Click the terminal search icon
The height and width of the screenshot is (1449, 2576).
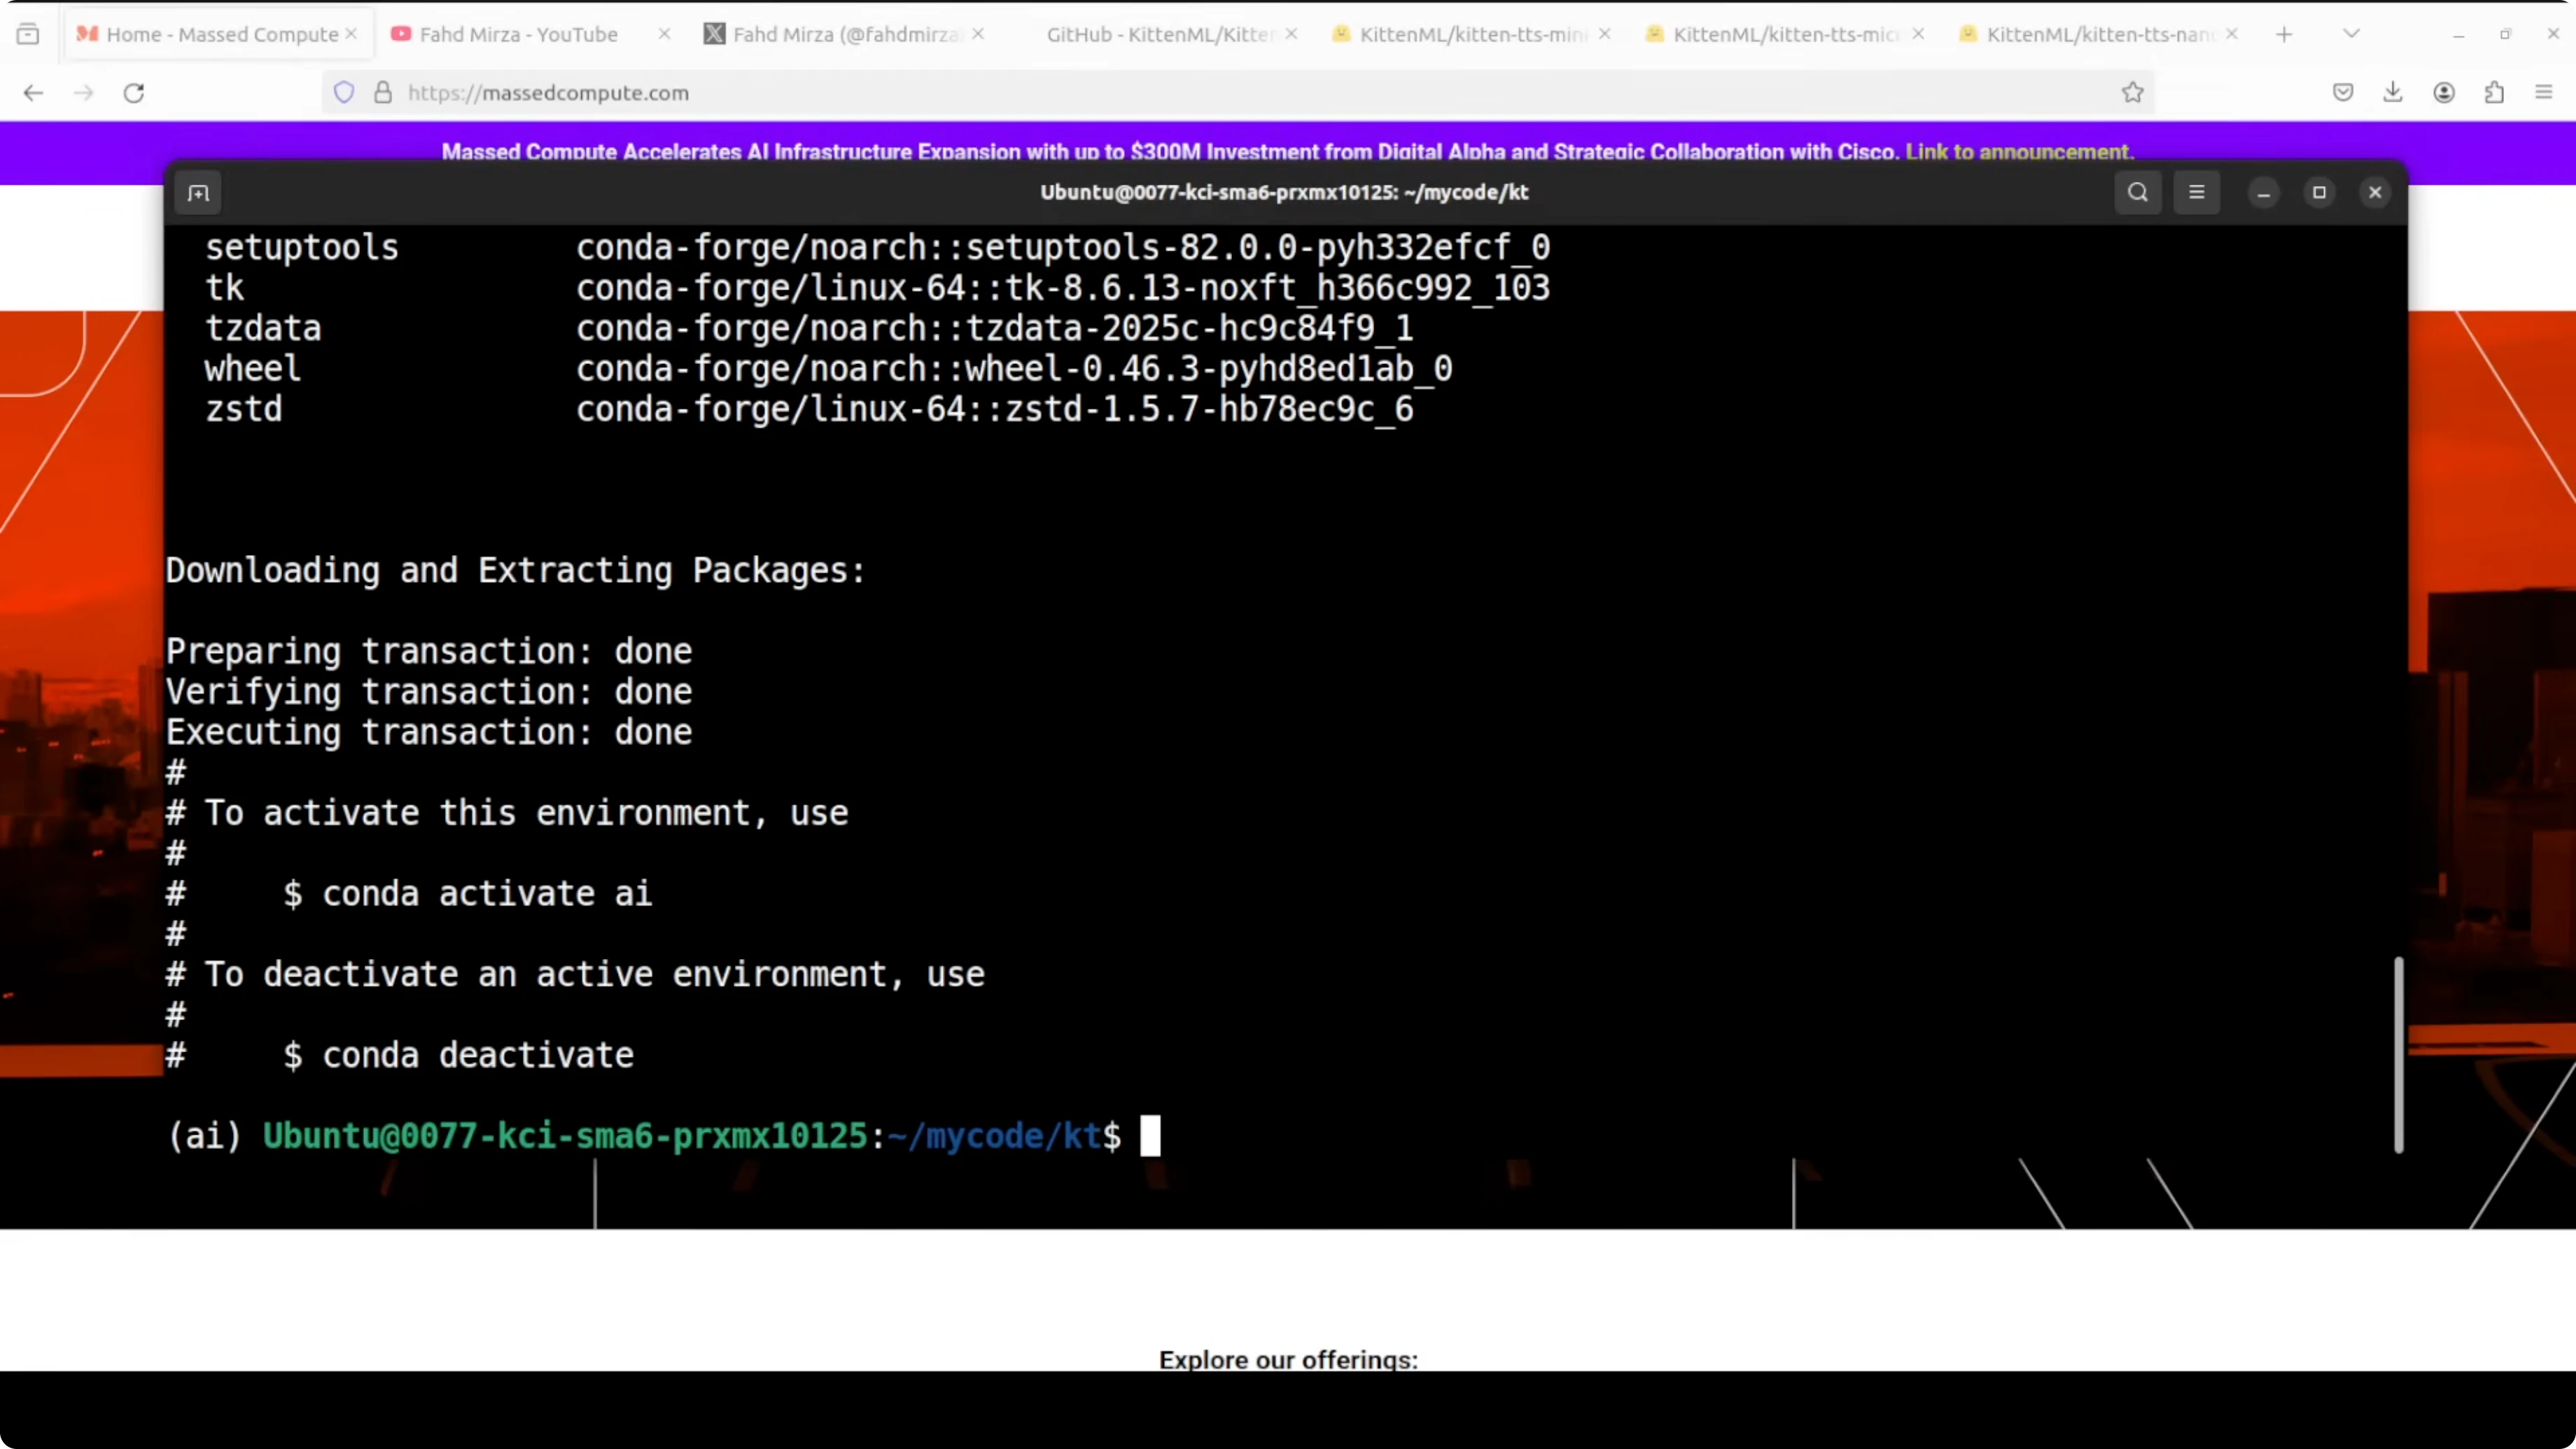click(x=2137, y=192)
